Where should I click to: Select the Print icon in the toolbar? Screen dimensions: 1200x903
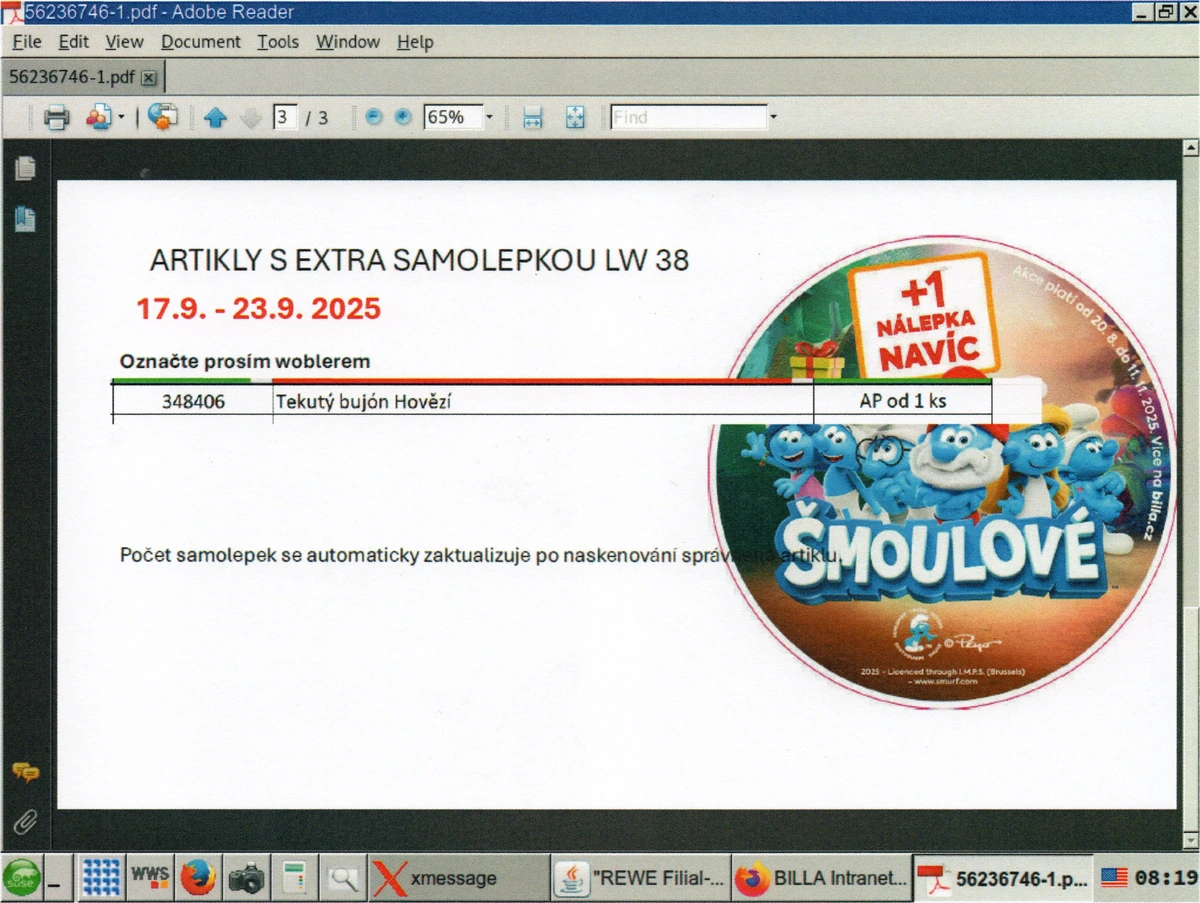57,117
